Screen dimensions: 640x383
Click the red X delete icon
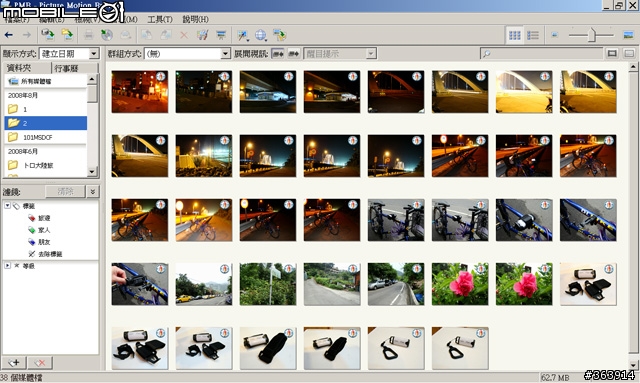[184, 36]
